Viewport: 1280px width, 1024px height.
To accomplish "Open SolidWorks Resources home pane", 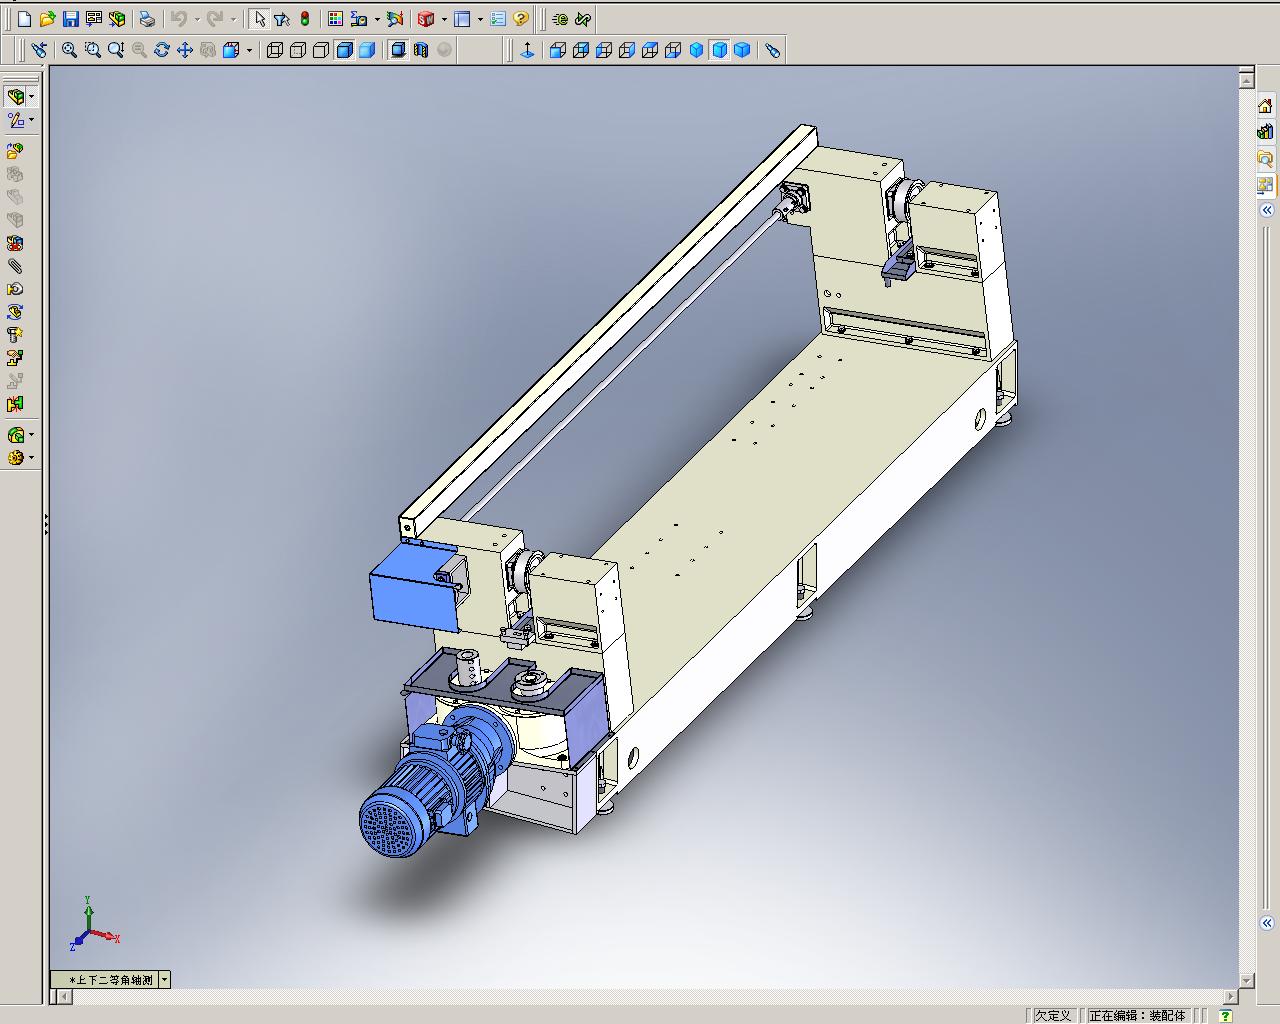I will (x=1265, y=105).
